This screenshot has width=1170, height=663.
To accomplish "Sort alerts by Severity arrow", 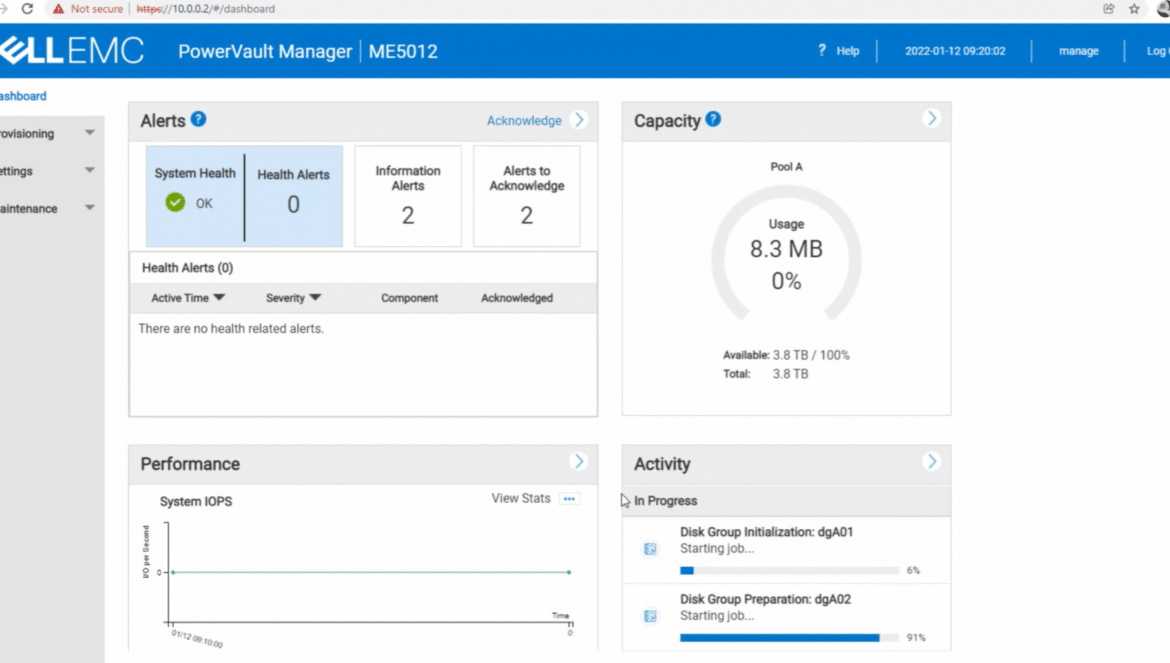I will pyautogui.click(x=315, y=297).
